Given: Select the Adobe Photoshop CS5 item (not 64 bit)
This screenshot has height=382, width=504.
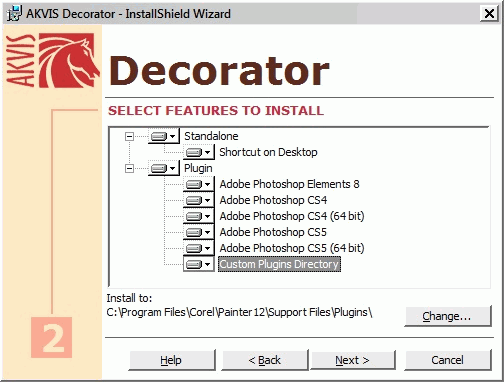Looking at the screenshot, I should click(x=273, y=232).
